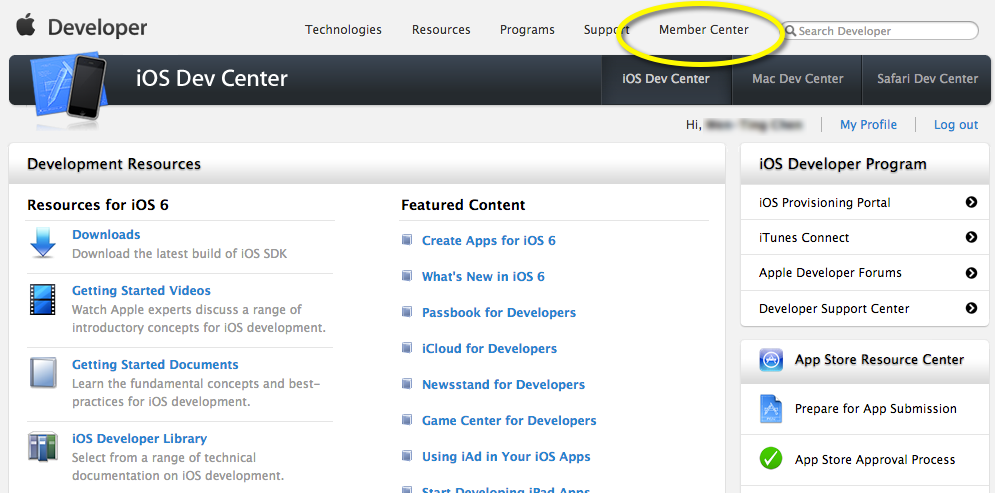Click the Download the latest build of iOS SDK text
Viewport: 995px width, 493px height.
coord(180,254)
